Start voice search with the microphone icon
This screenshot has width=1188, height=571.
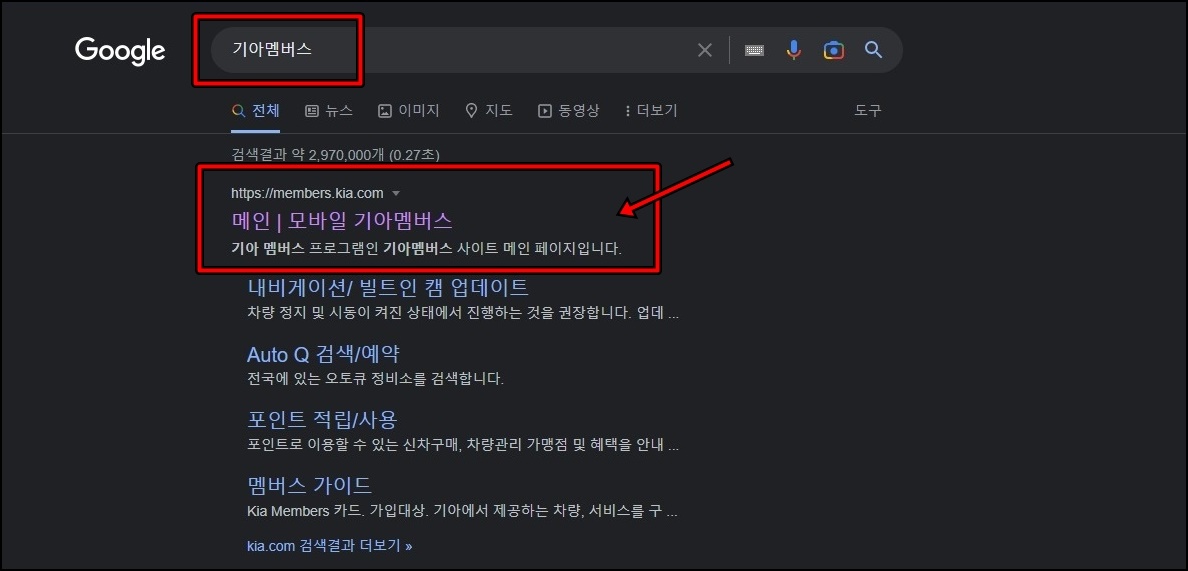point(793,50)
